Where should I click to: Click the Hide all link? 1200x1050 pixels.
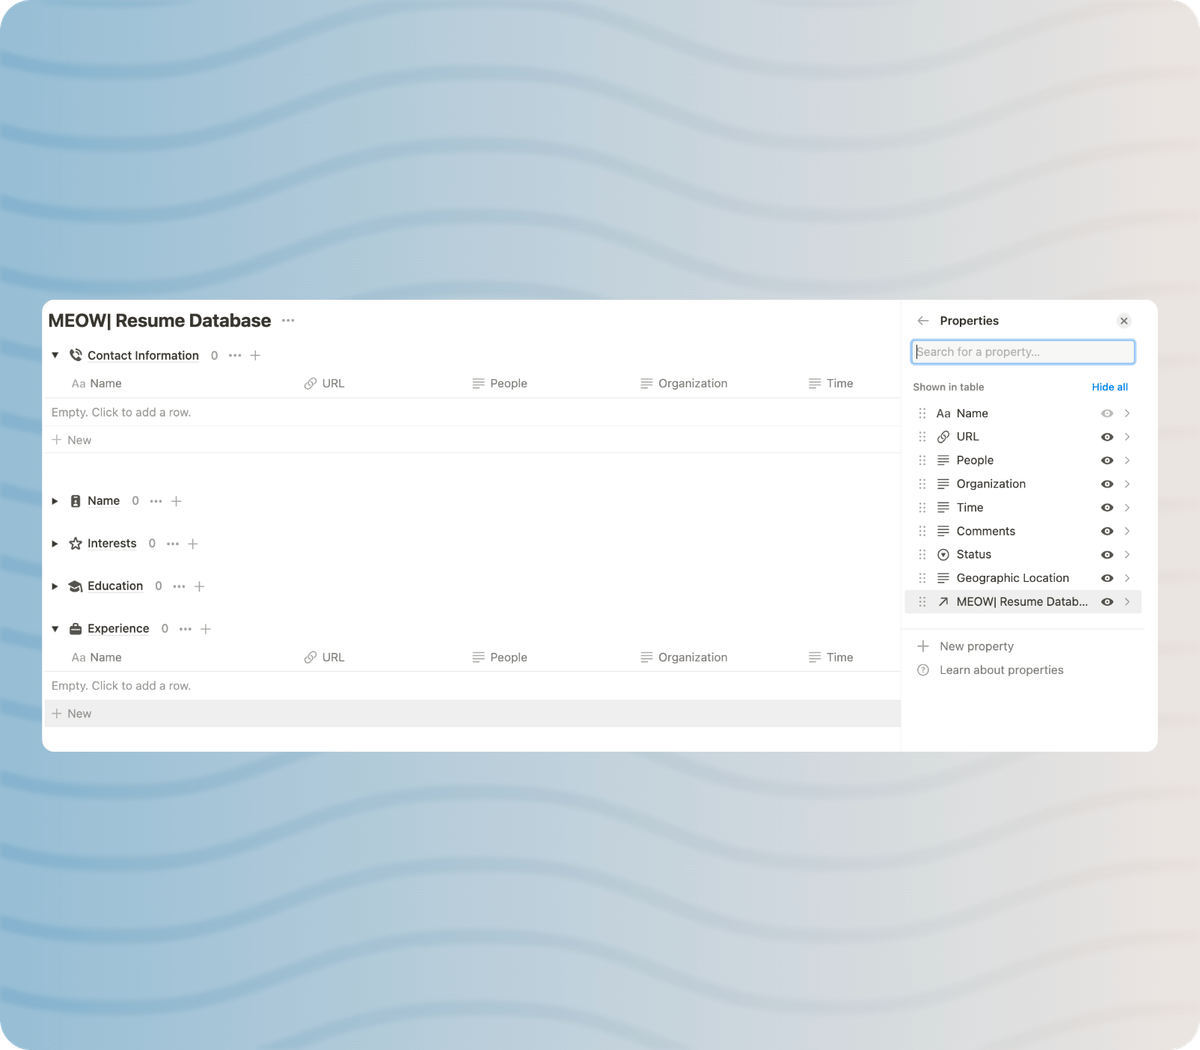(1109, 387)
